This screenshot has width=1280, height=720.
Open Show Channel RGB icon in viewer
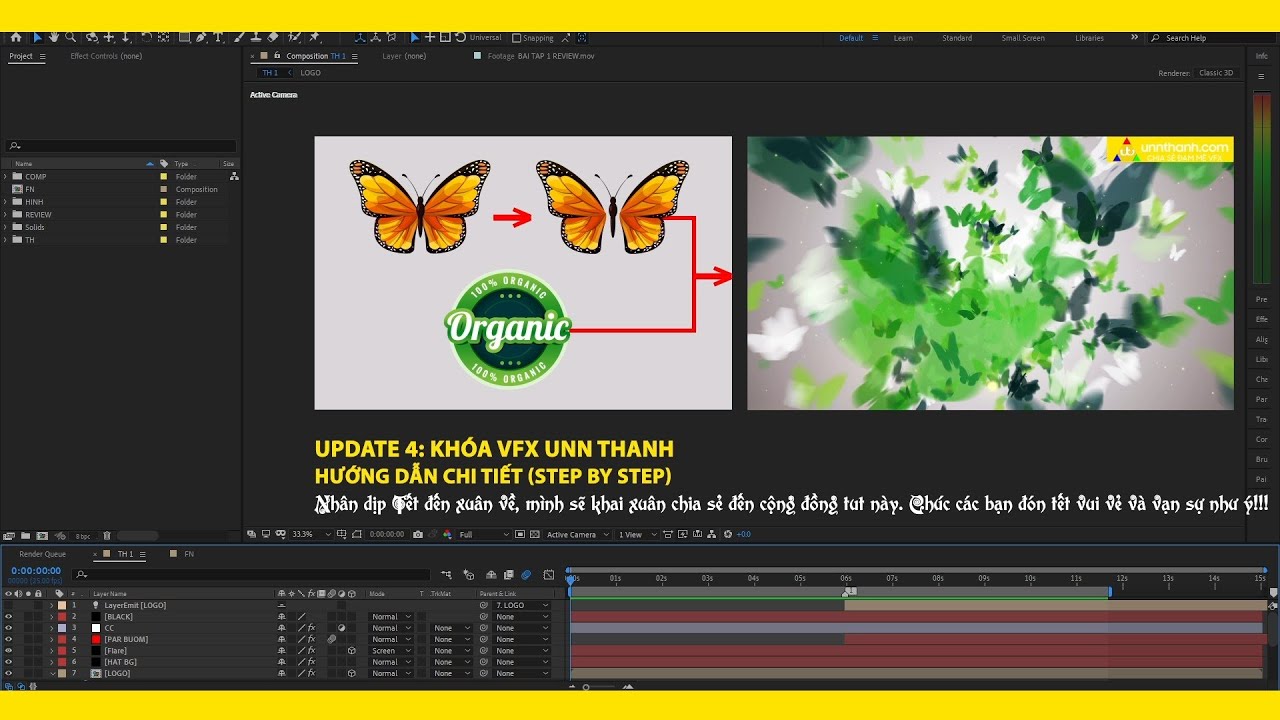click(x=447, y=534)
